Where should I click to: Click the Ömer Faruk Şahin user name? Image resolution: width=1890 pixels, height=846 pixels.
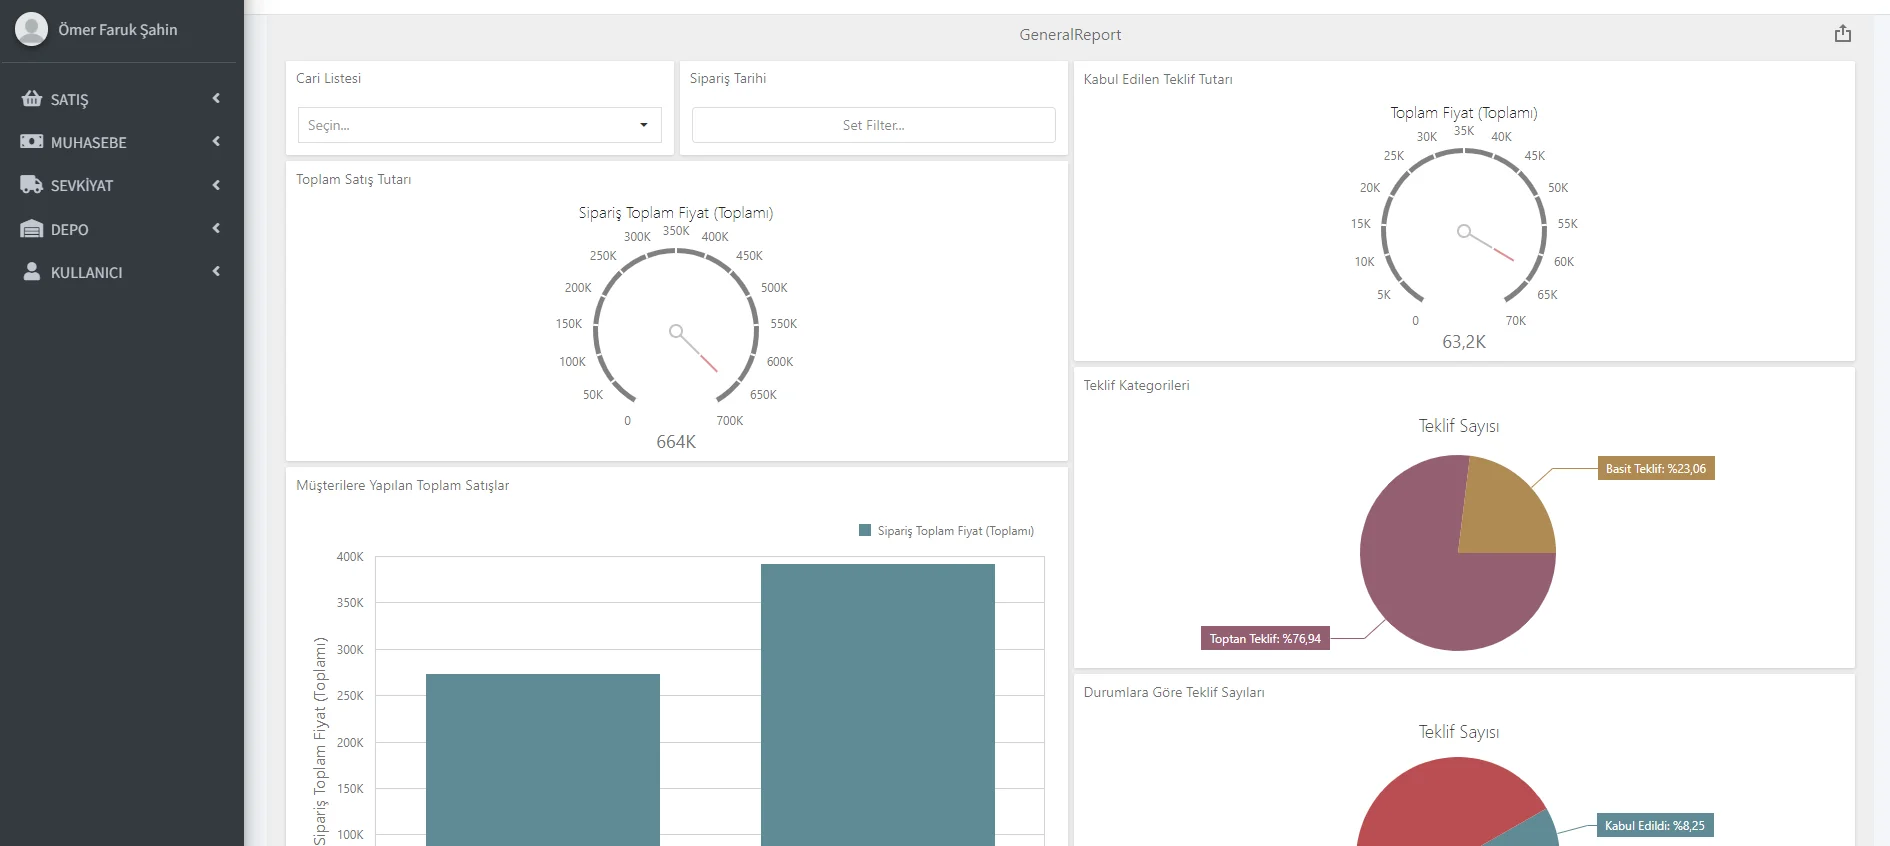tap(118, 30)
